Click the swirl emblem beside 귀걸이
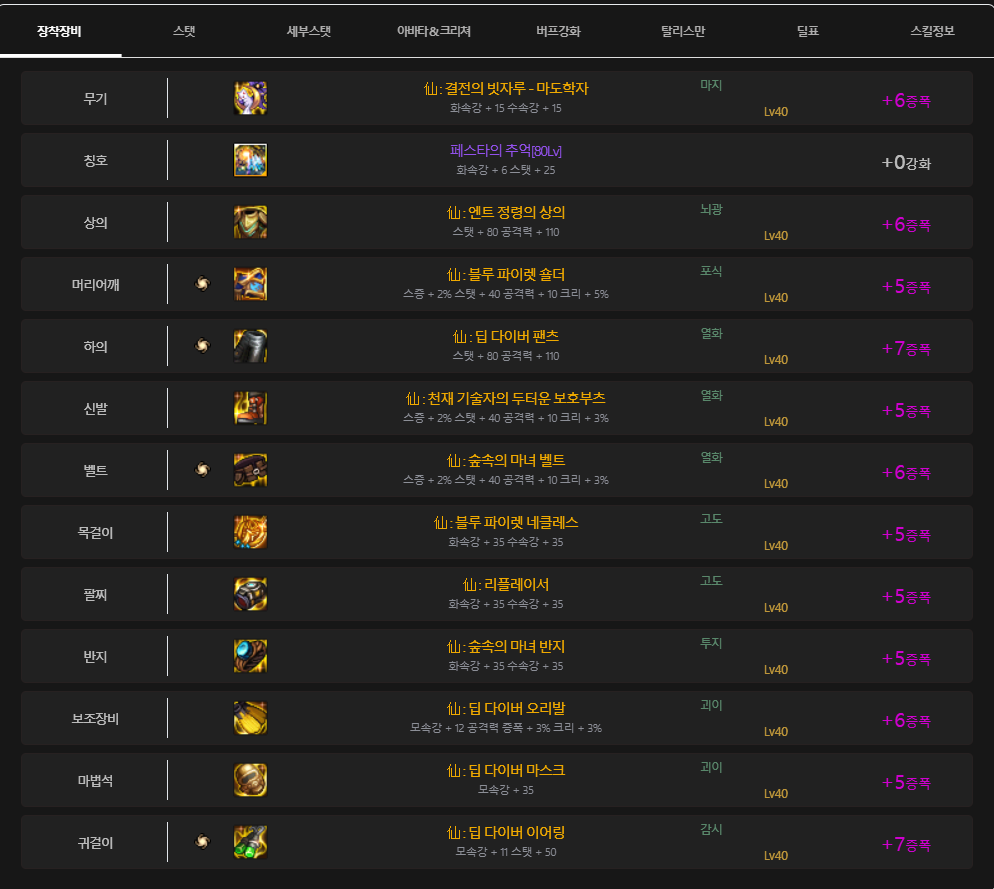The height and width of the screenshot is (889, 994). click(x=203, y=842)
